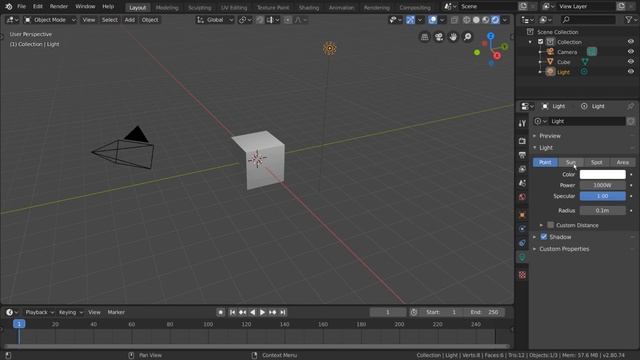The image size is (640, 360).
Task: Set light type to Spot
Action: (596, 162)
